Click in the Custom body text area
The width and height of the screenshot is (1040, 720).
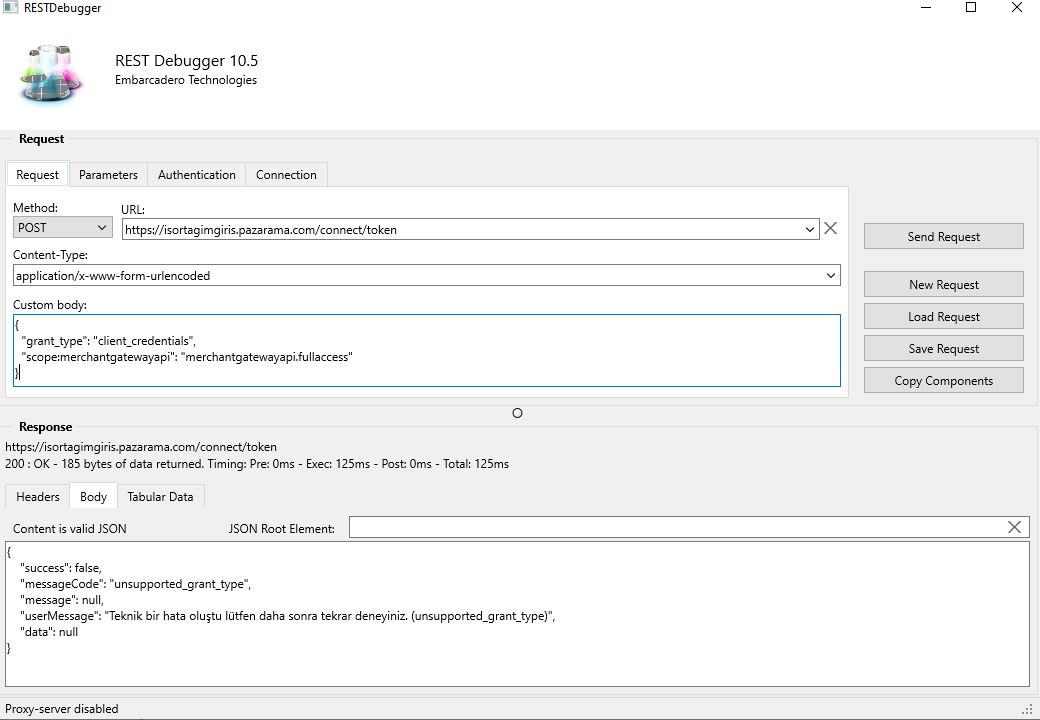point(426,350)
